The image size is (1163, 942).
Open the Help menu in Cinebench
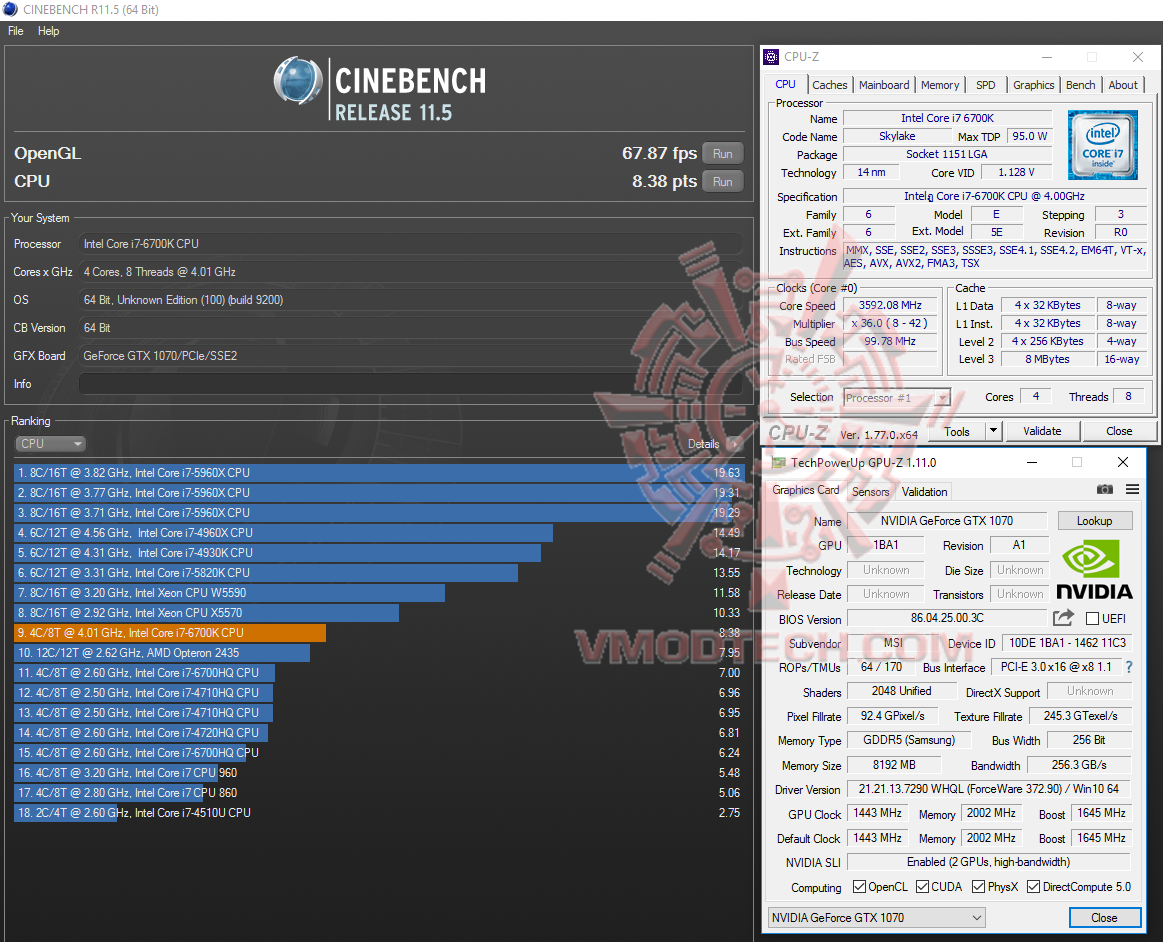click(x=49, y=31)
